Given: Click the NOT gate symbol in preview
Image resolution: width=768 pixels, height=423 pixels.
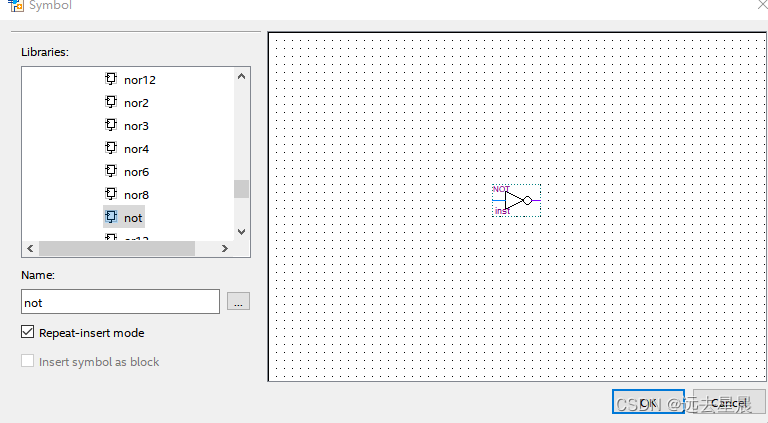Looking at the screenshot, I should point(517,200).
